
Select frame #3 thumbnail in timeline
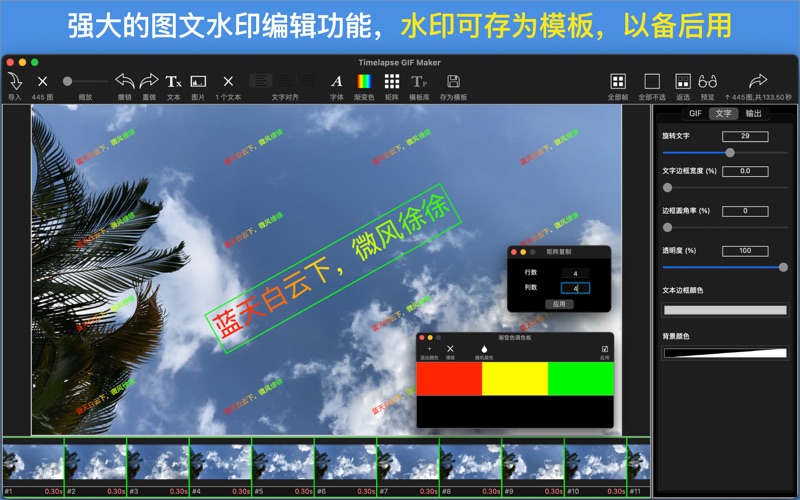pyautogui.click(x=158, y=462)
